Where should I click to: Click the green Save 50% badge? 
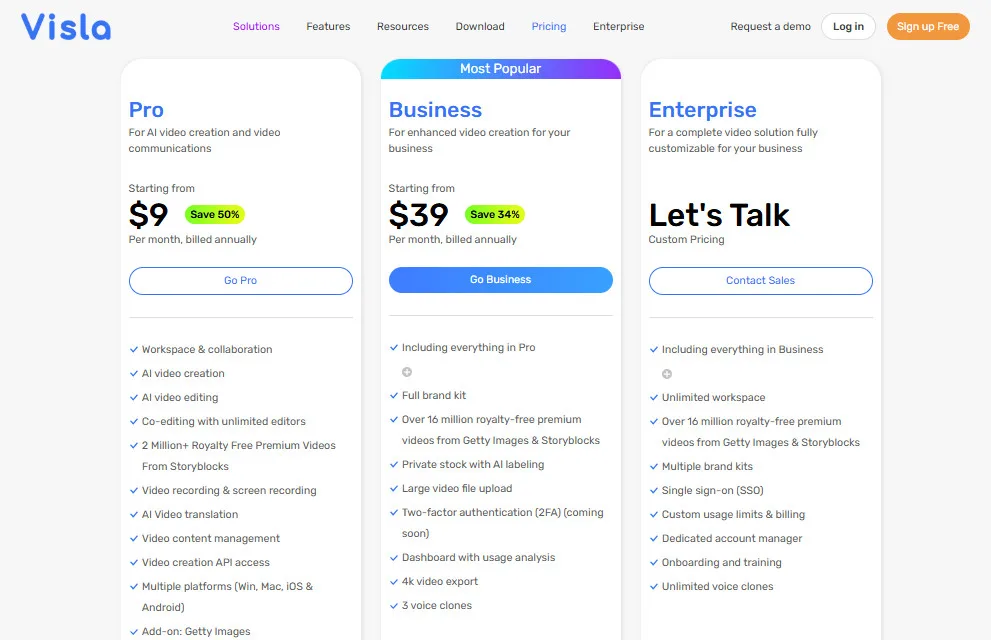(215, 214)
